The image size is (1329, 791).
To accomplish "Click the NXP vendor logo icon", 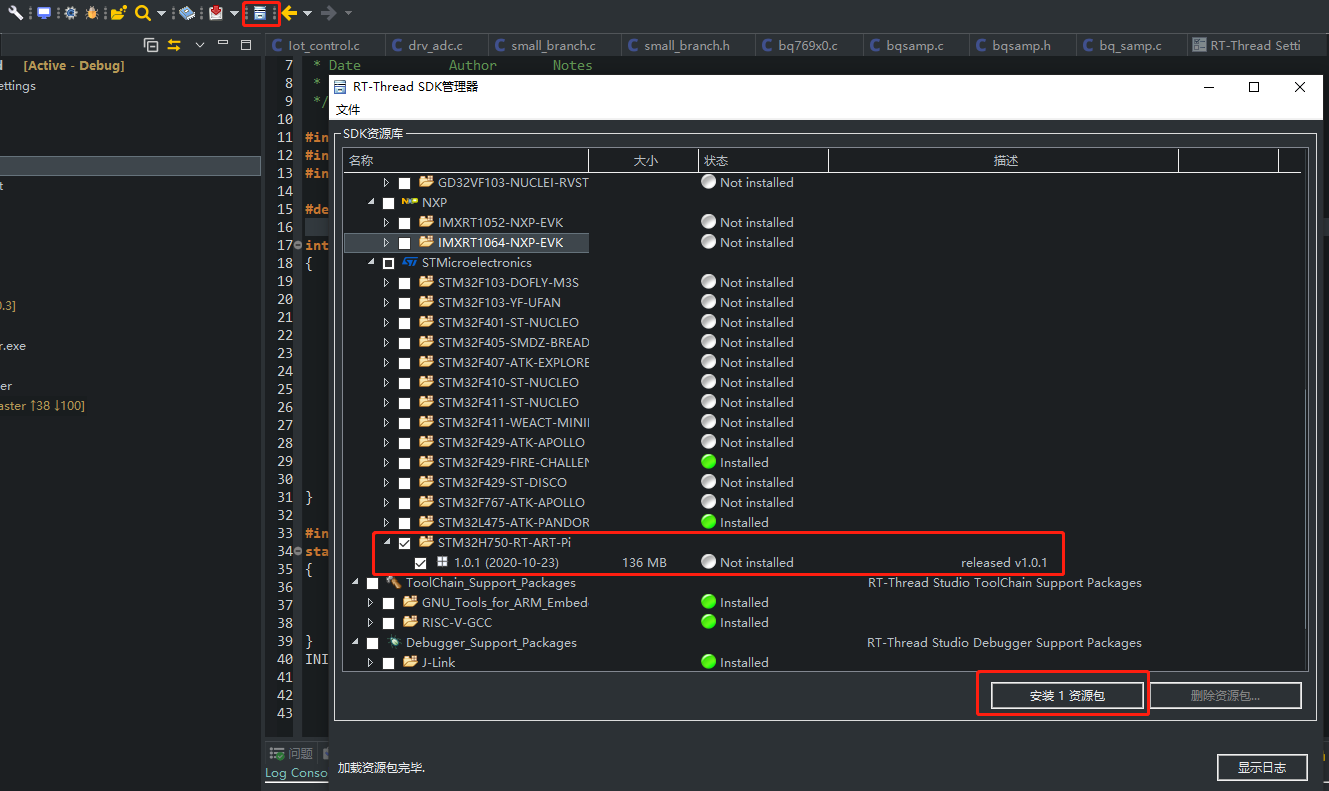I will click(409, 202).
